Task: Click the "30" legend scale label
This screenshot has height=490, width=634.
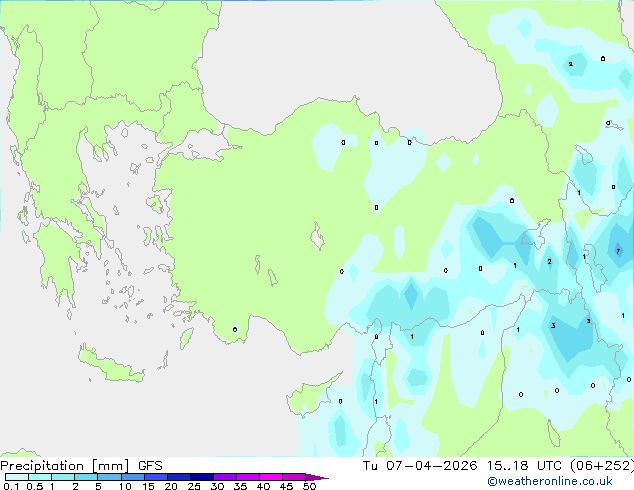Action: 217,486
